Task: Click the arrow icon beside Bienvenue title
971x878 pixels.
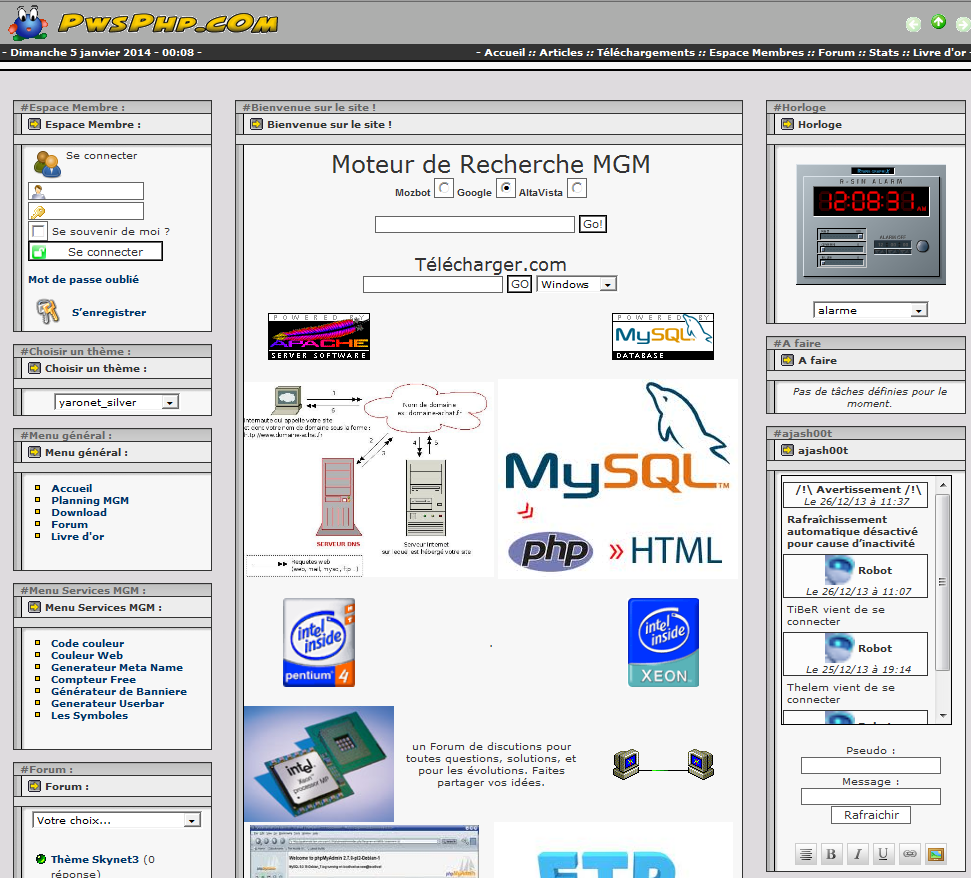Action: click(x=256, y=124)
